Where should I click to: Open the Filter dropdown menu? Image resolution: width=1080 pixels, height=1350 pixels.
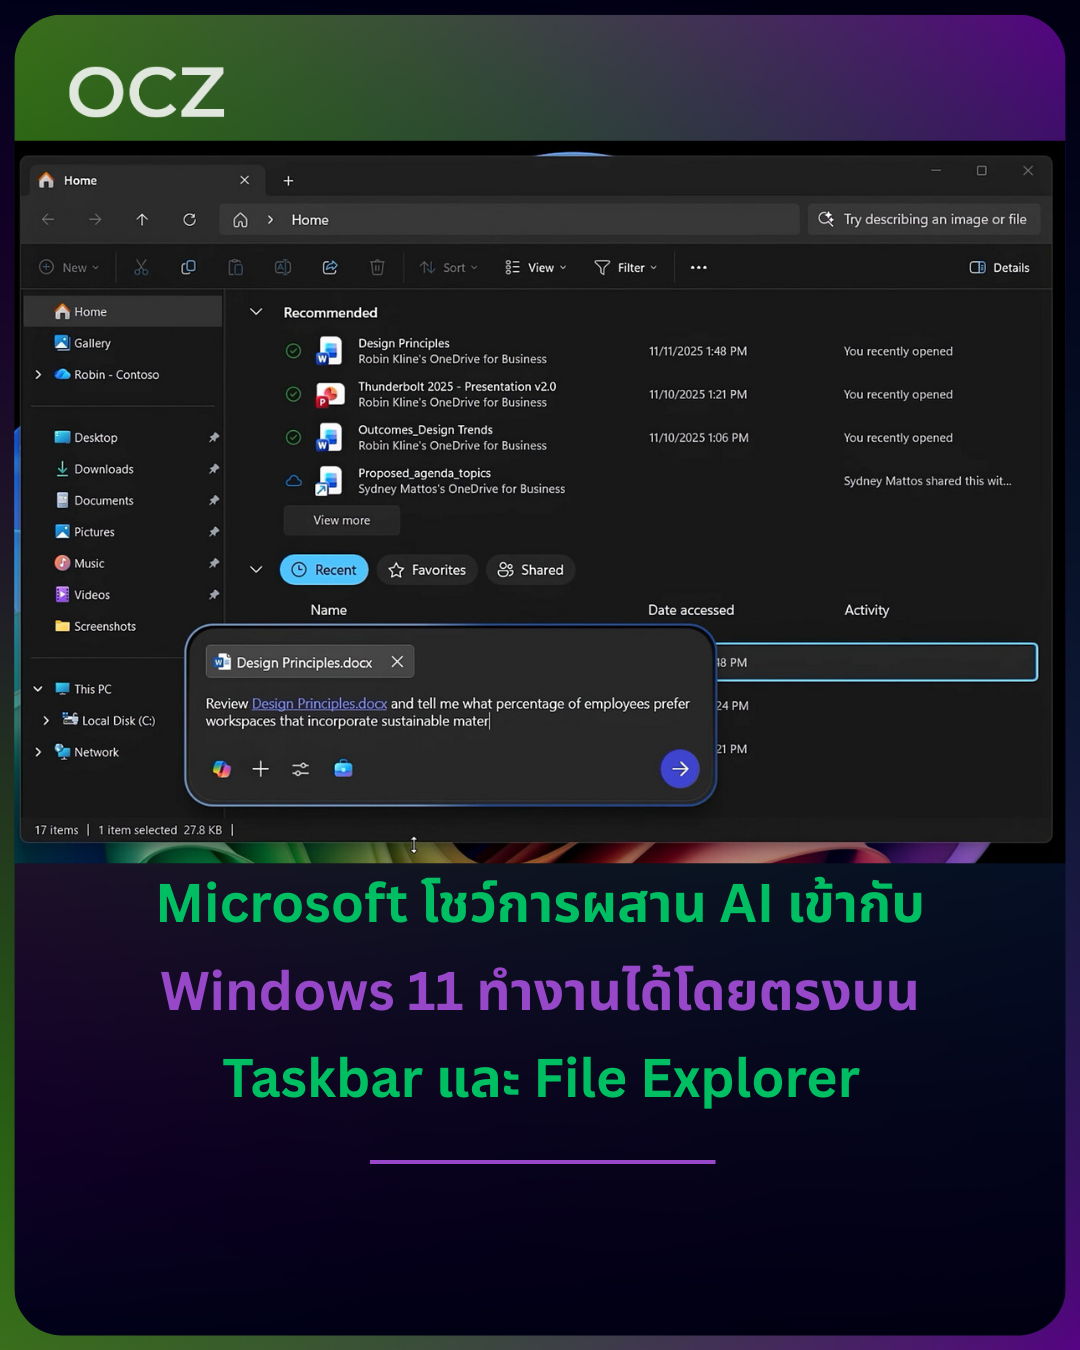point(626,267)
